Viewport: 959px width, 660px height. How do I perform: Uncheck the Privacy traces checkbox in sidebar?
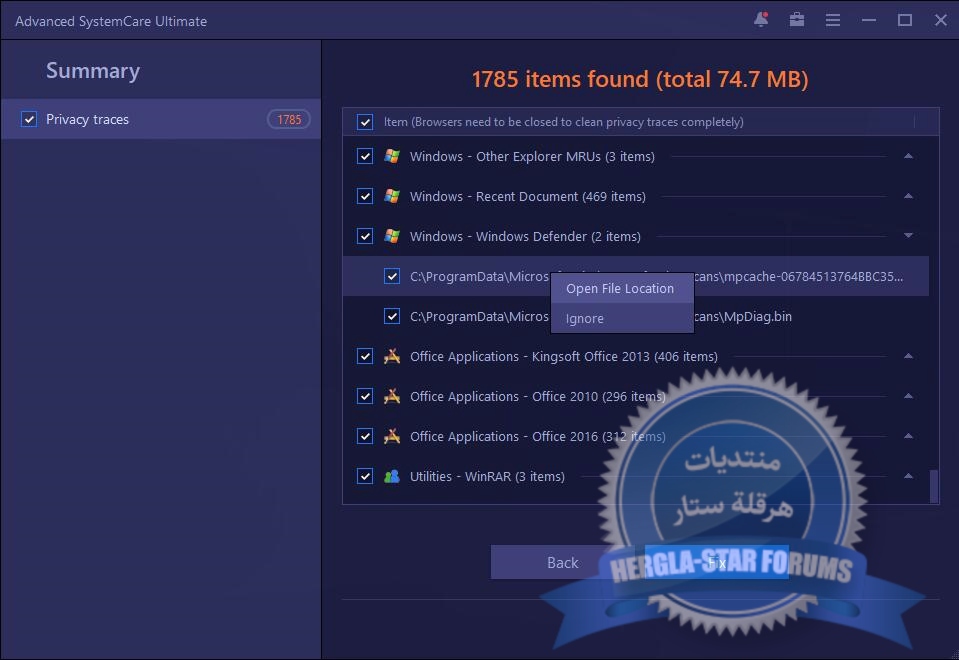click(x=28, y=119)
